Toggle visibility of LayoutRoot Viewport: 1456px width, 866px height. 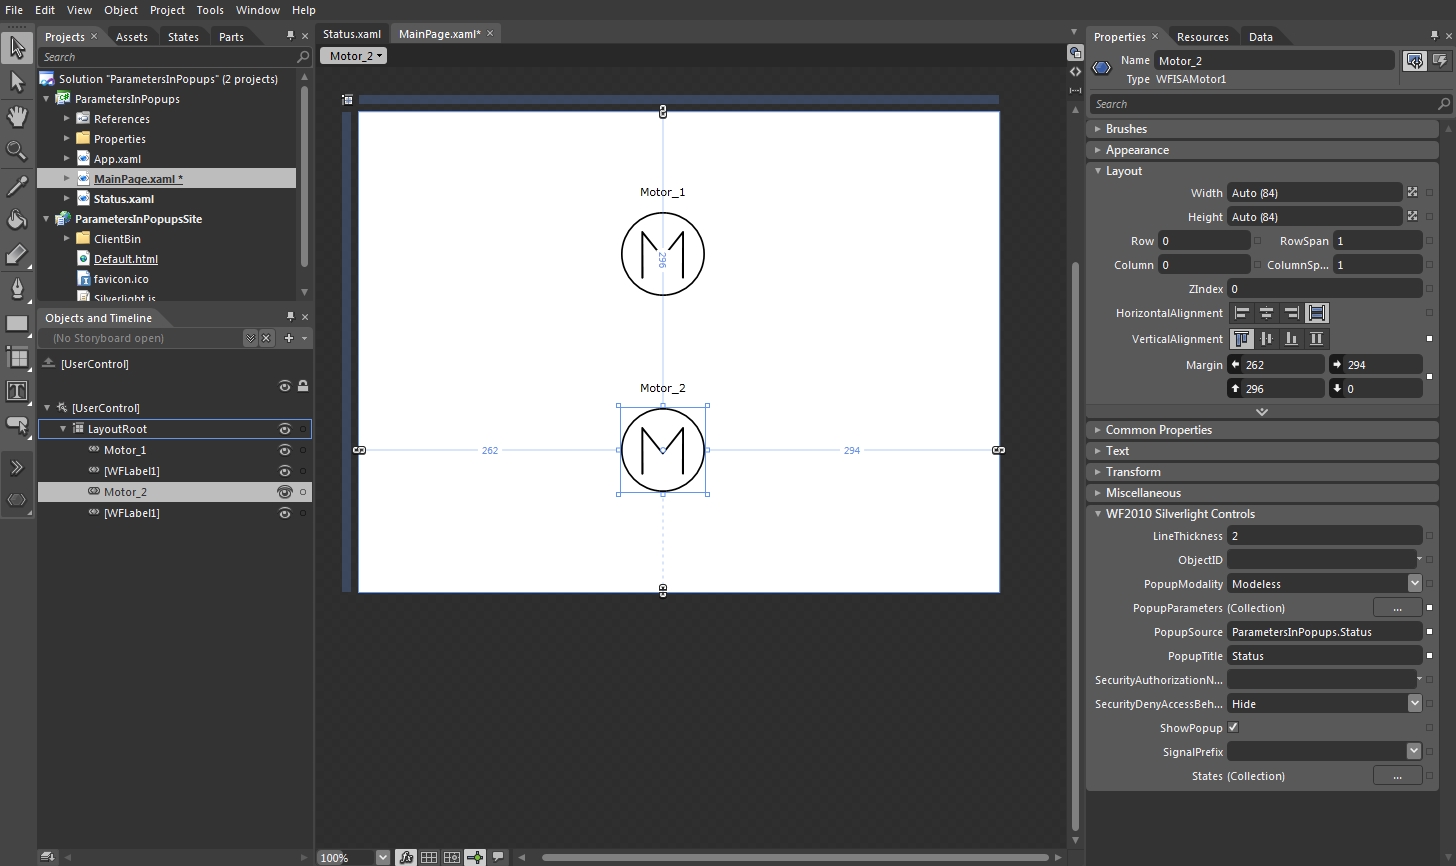tap(285, 429)
